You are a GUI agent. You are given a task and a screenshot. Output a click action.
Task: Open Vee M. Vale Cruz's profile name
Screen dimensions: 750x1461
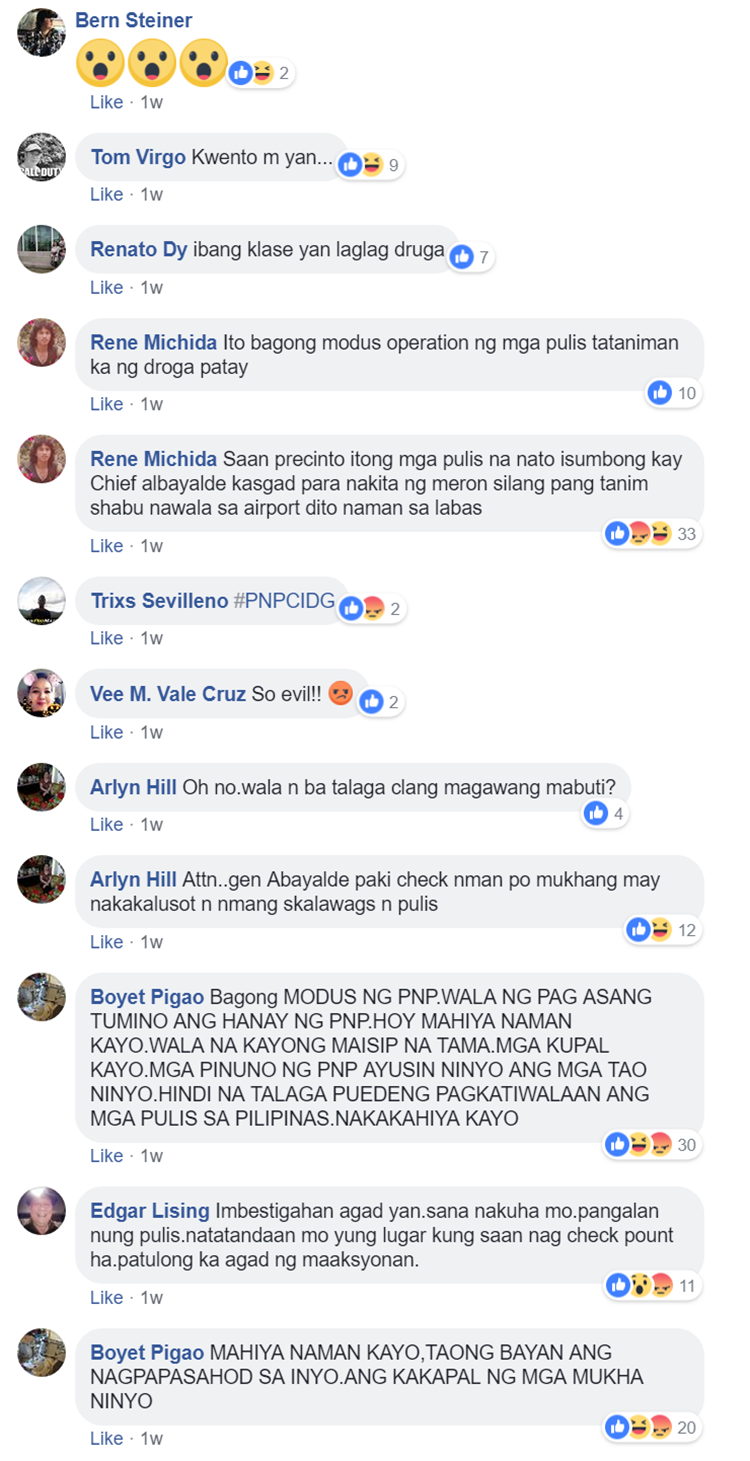coord(168,694)
